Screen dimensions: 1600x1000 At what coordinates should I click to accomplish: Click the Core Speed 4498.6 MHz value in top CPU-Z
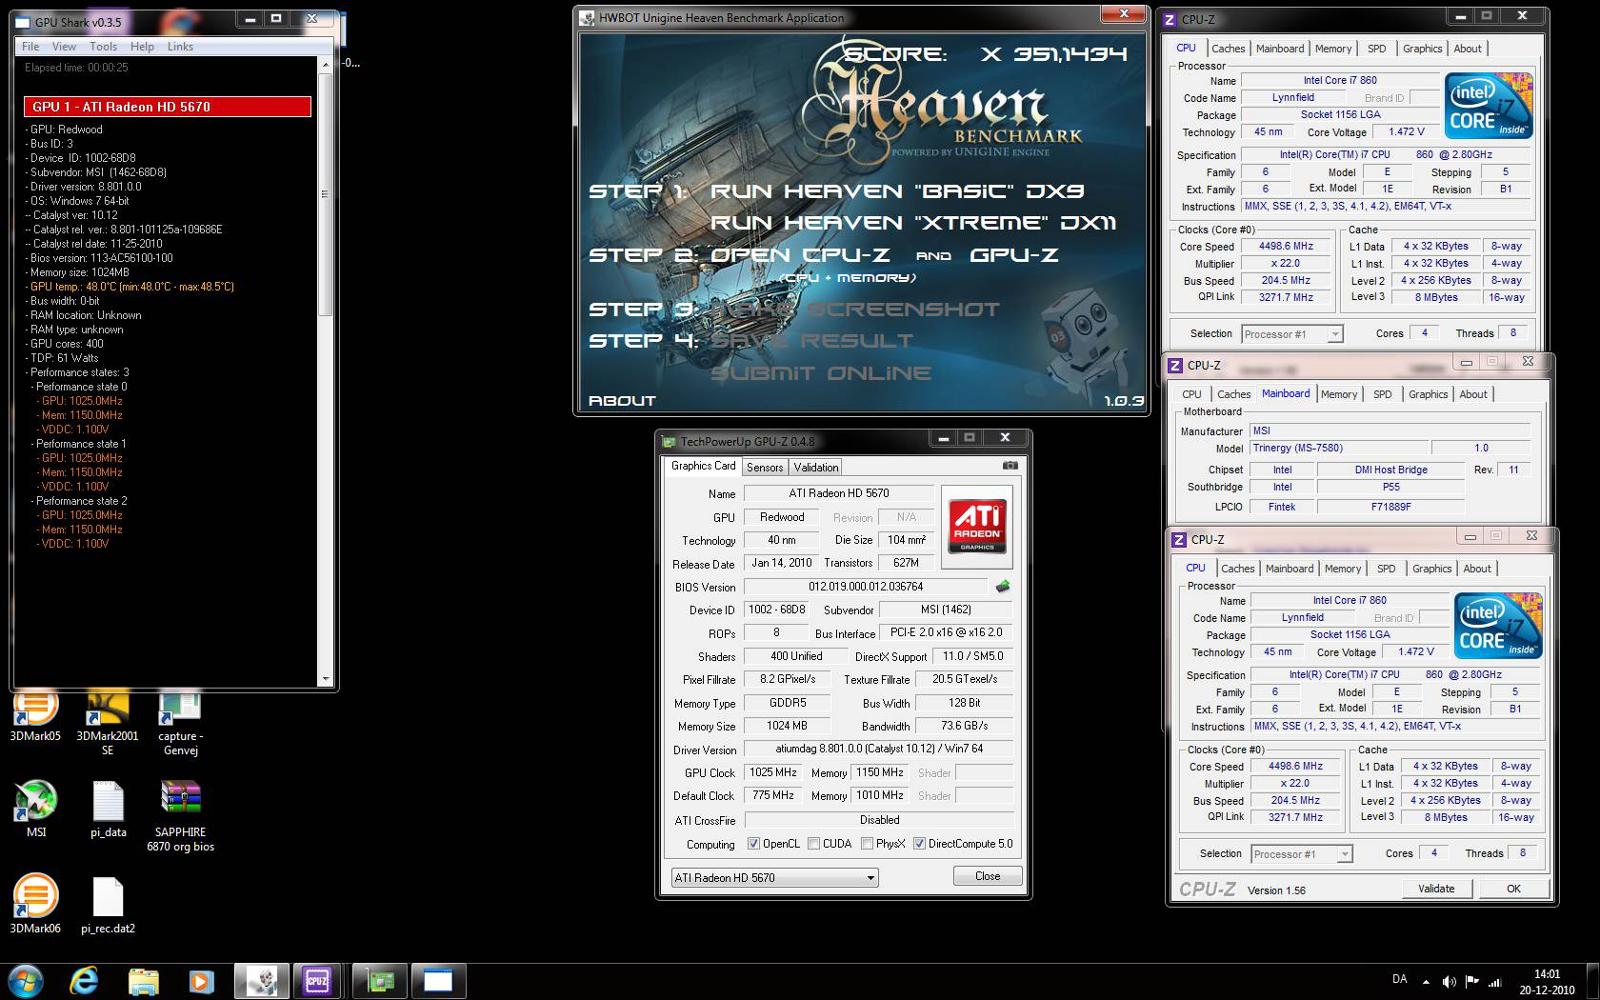coord(1286,246)
